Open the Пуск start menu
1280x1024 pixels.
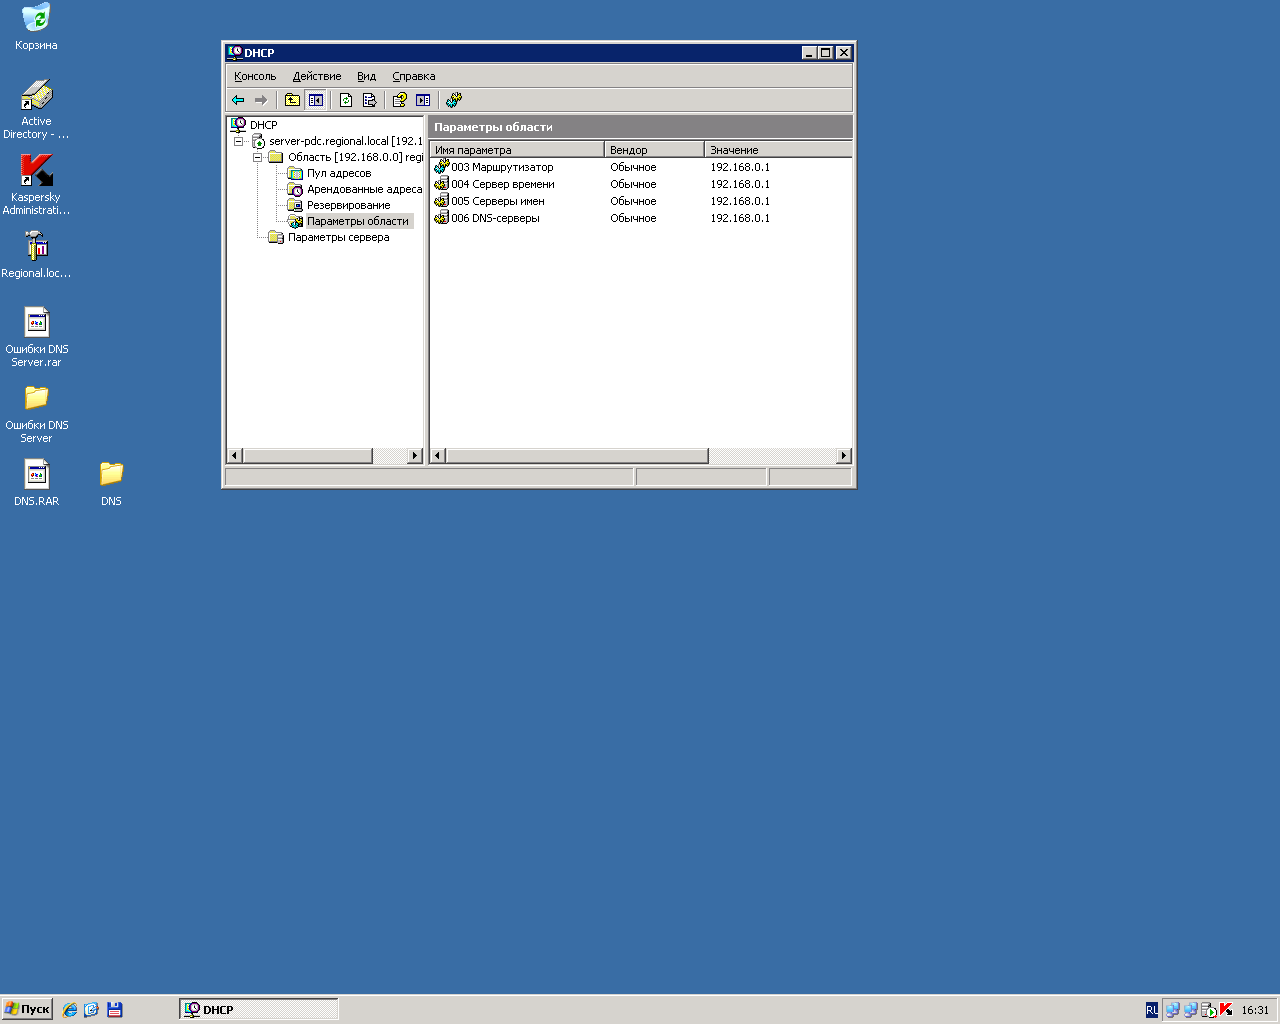(27, 1009)
